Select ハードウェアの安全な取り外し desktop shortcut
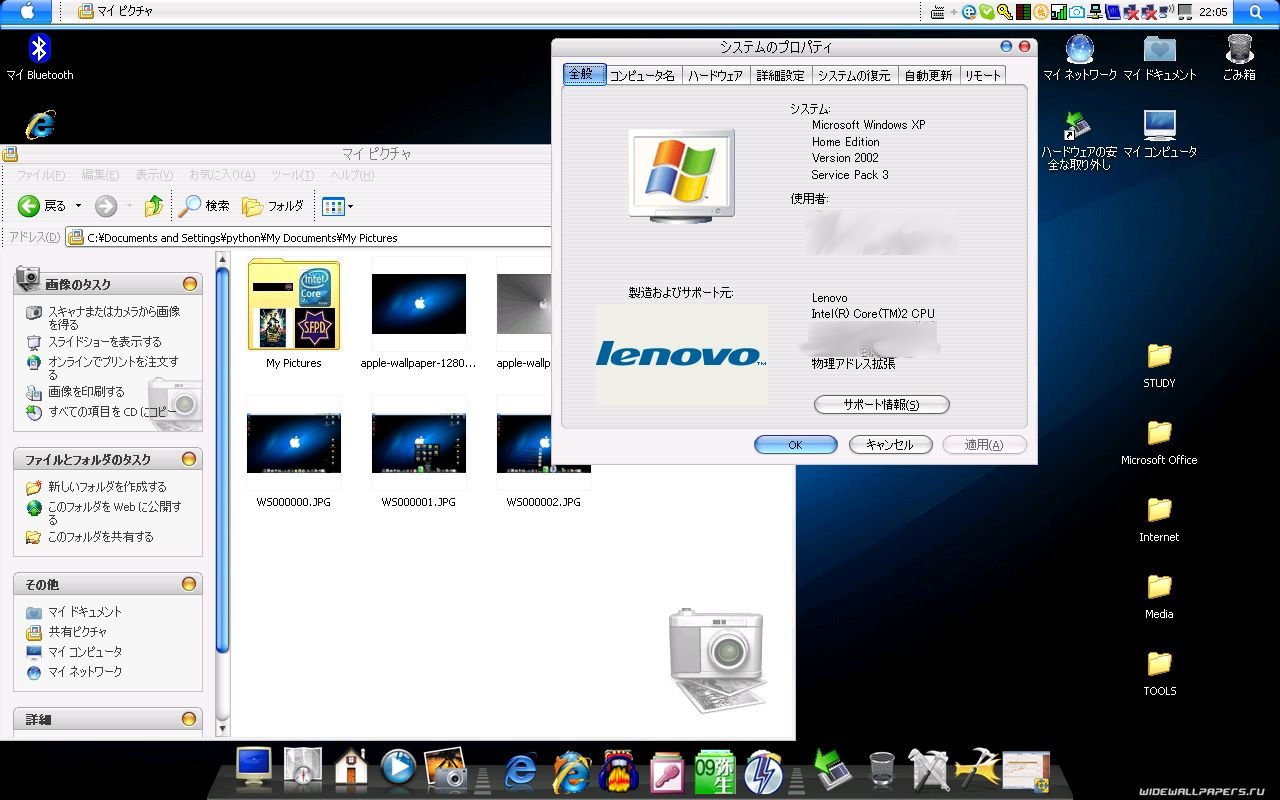The height and width of the screenshot is (800, 1280). [1077, 140]
